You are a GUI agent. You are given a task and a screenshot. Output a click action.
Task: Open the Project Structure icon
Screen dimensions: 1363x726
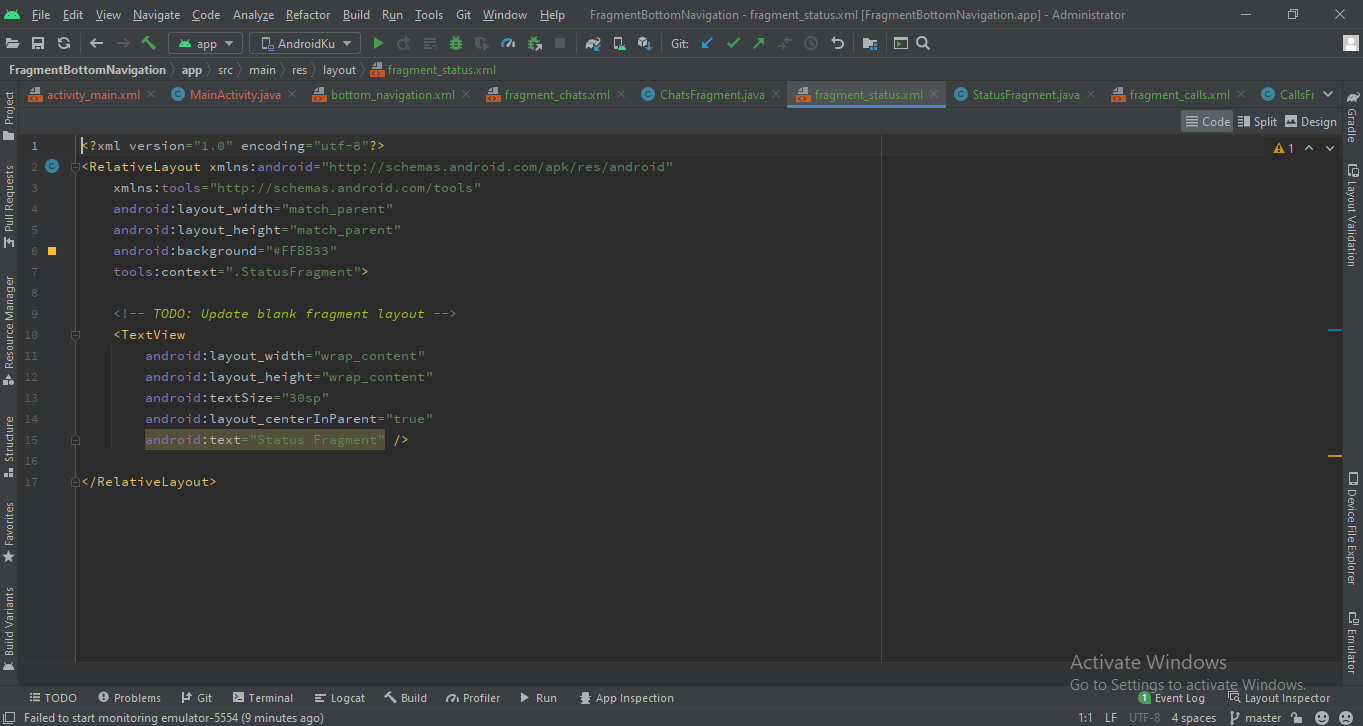click(870, 43)
